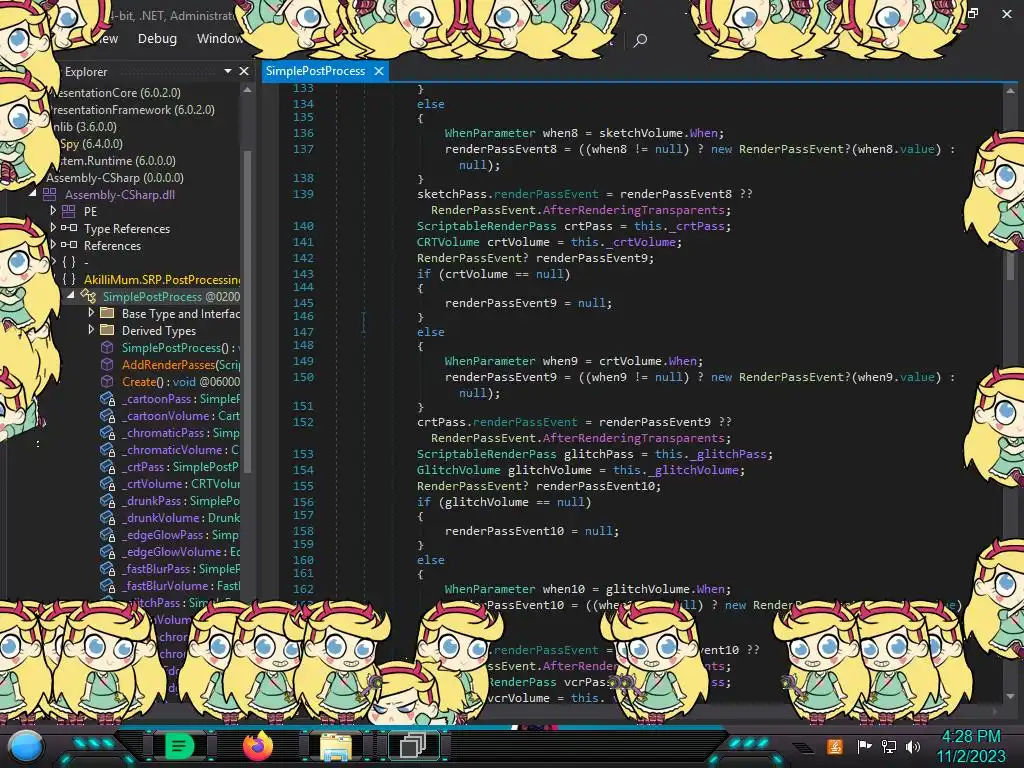This screenshot has width=1024, height=768.
Task: Click the editor scrollbar up arrow
Action: pos(1011,91)
